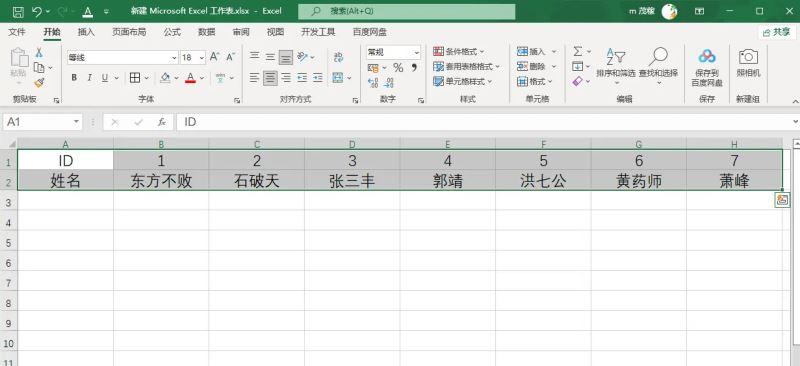Click the Camera tool icon

pyautogui.click(x=748, y=63)
